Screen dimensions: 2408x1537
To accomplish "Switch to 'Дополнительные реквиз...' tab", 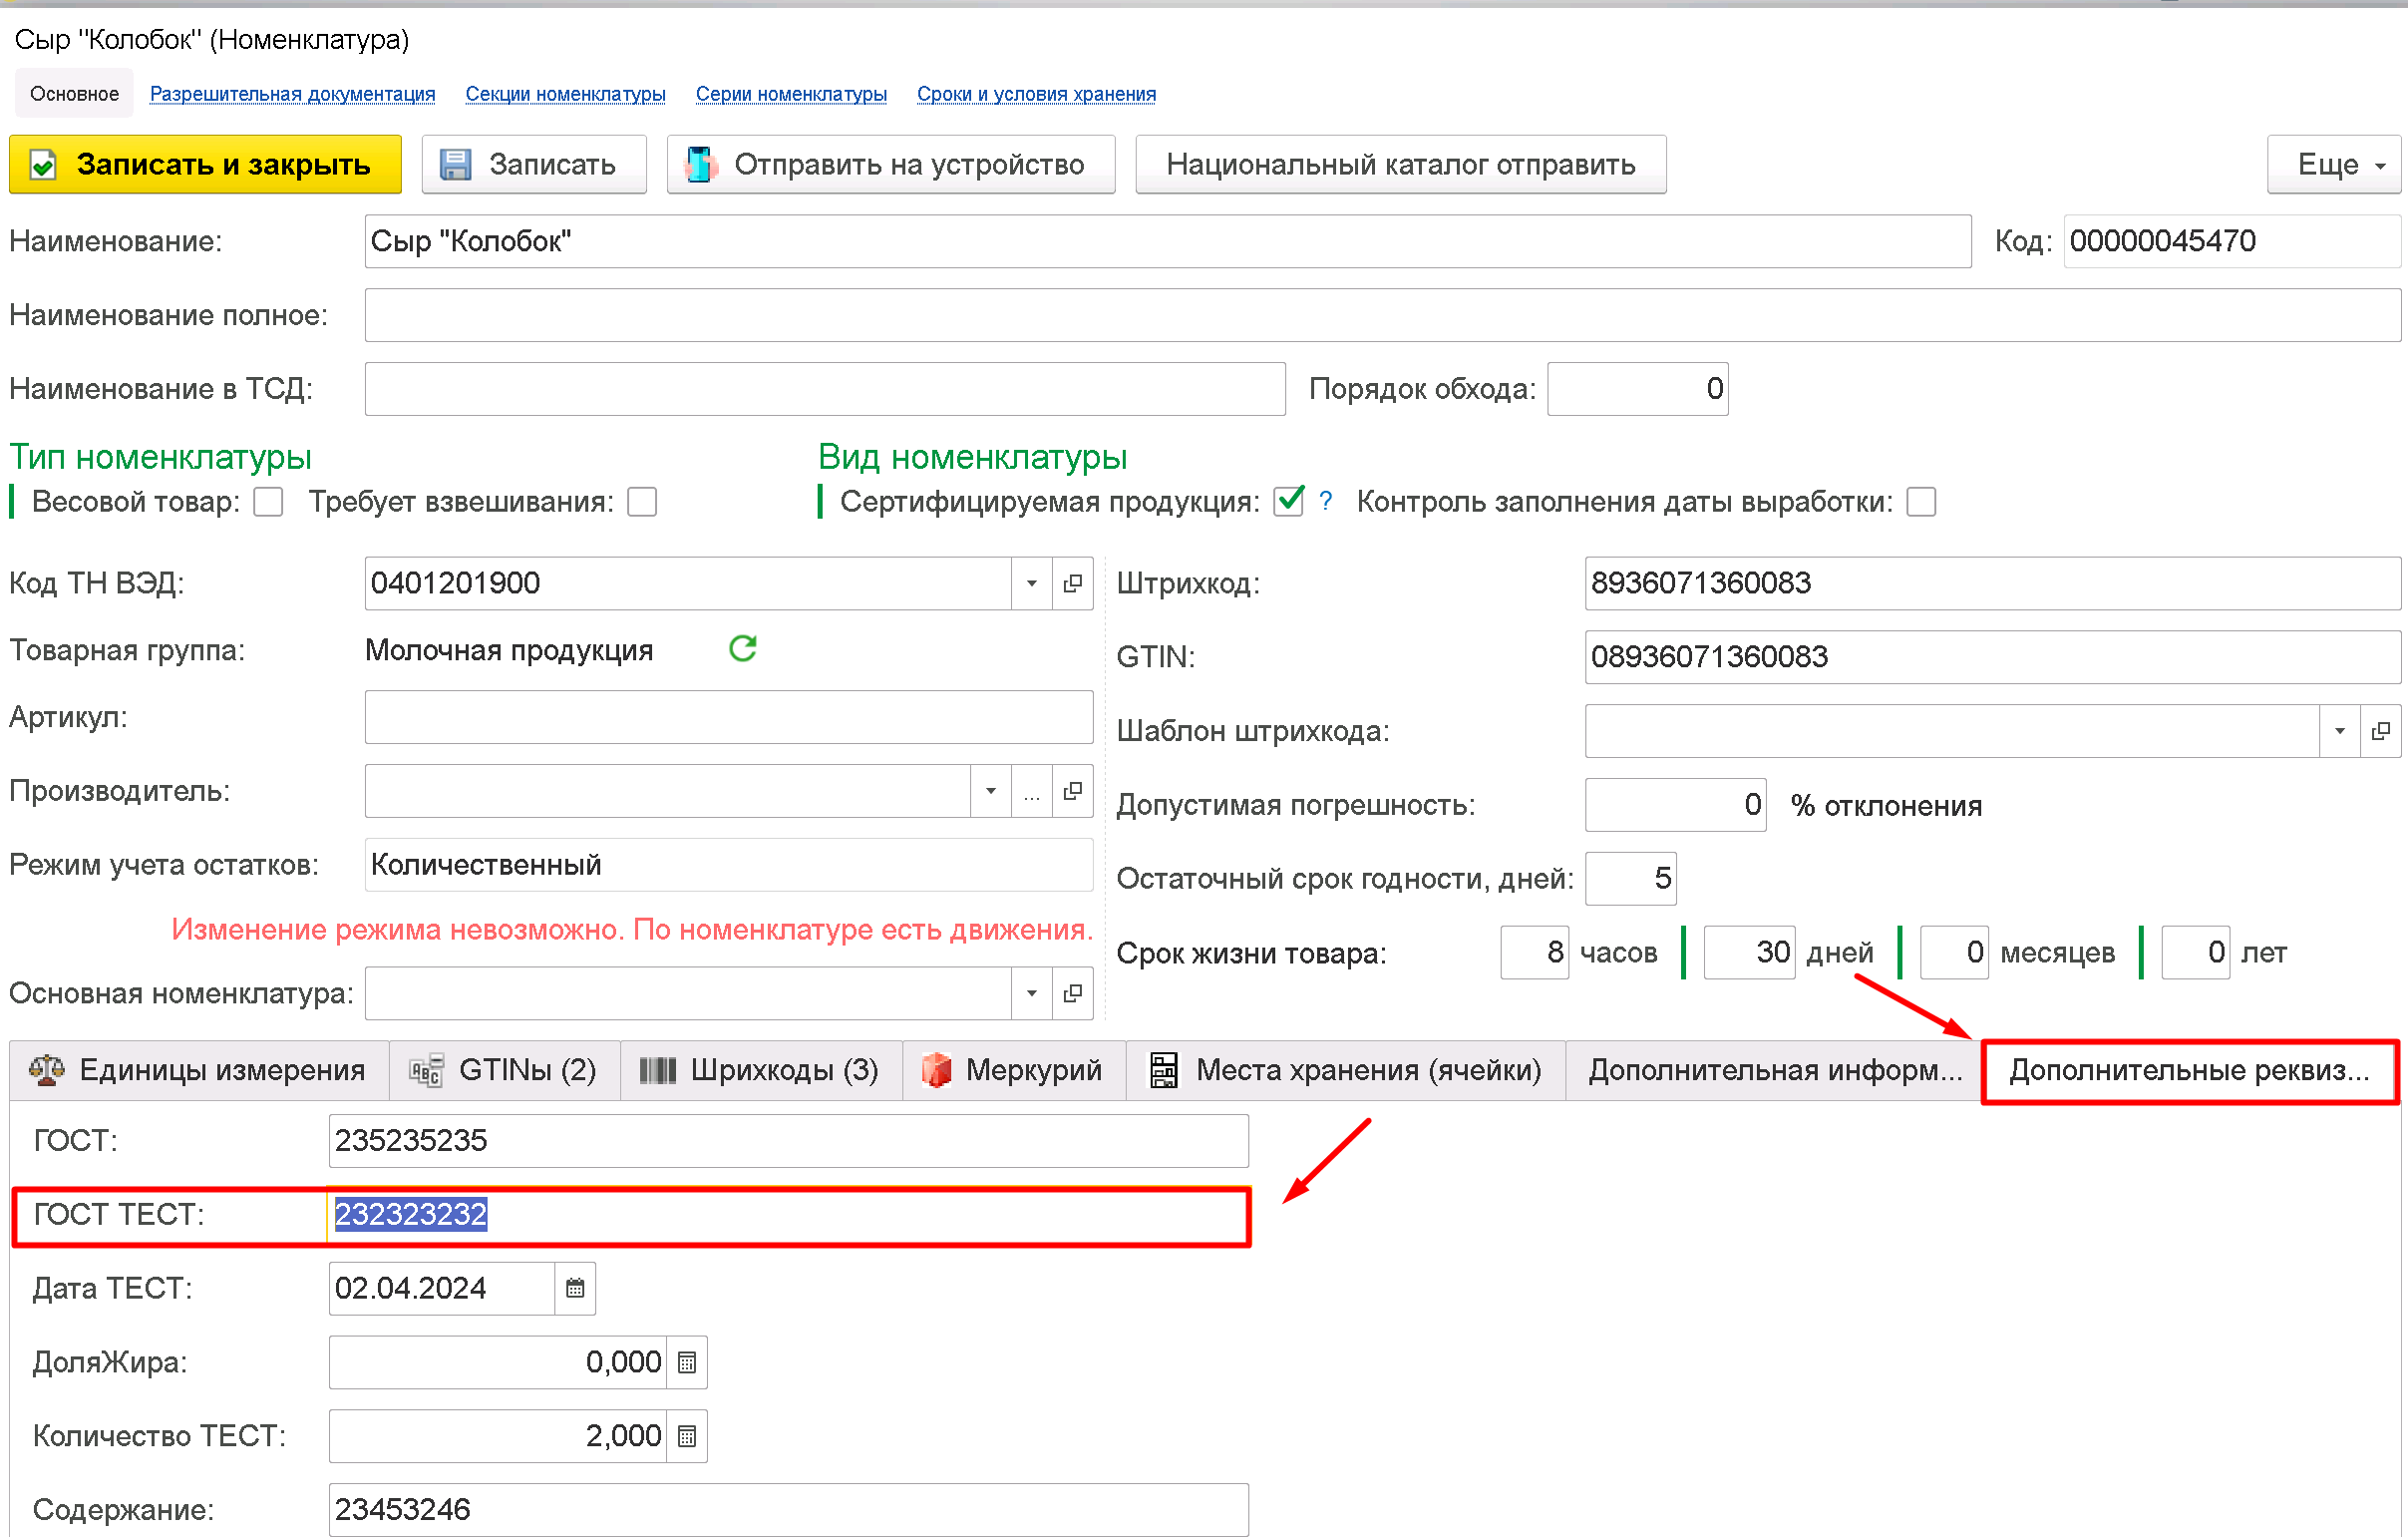I will [x=2190, y=1071].
